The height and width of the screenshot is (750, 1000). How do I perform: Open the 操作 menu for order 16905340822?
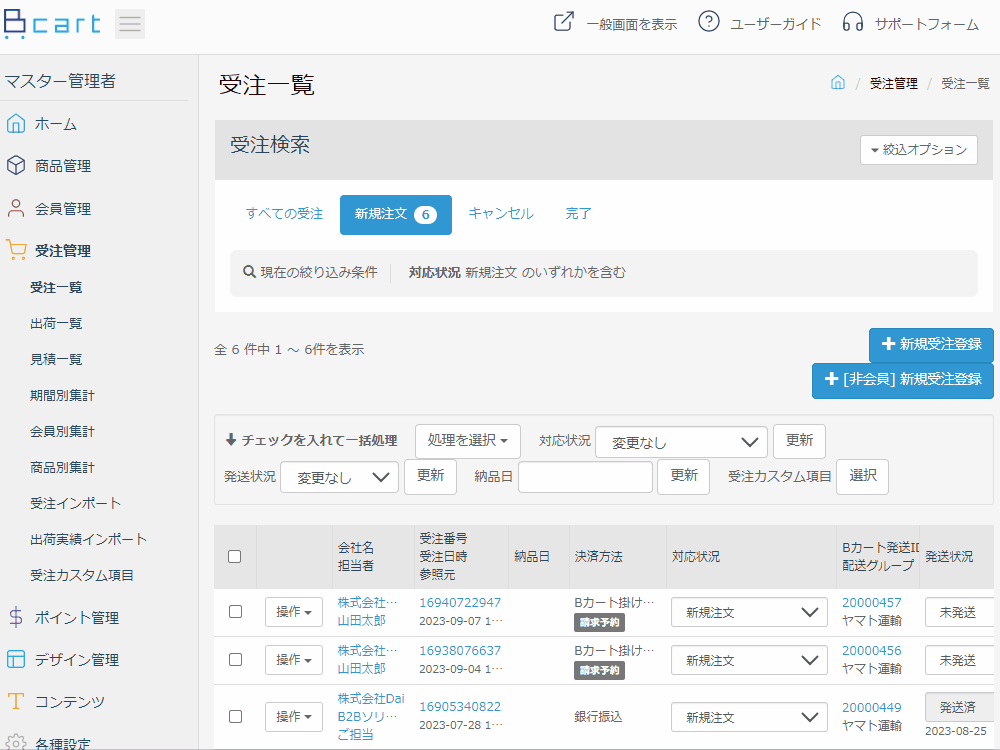294,717
